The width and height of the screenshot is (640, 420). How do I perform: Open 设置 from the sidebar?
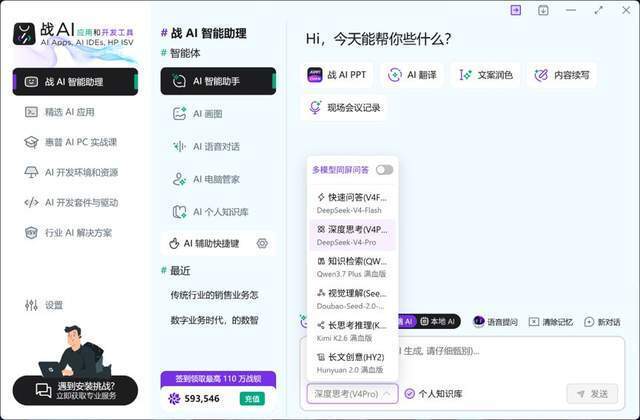click(44, 305)
